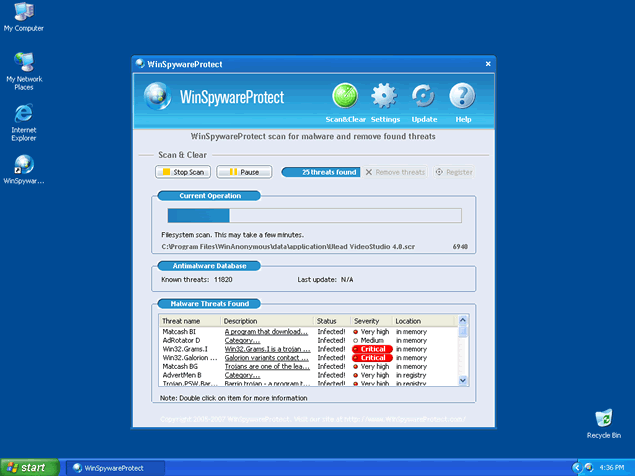Pause the running scan
This screenshot has height=476, width=635.
pyautogui.click(x=243, y=172)
